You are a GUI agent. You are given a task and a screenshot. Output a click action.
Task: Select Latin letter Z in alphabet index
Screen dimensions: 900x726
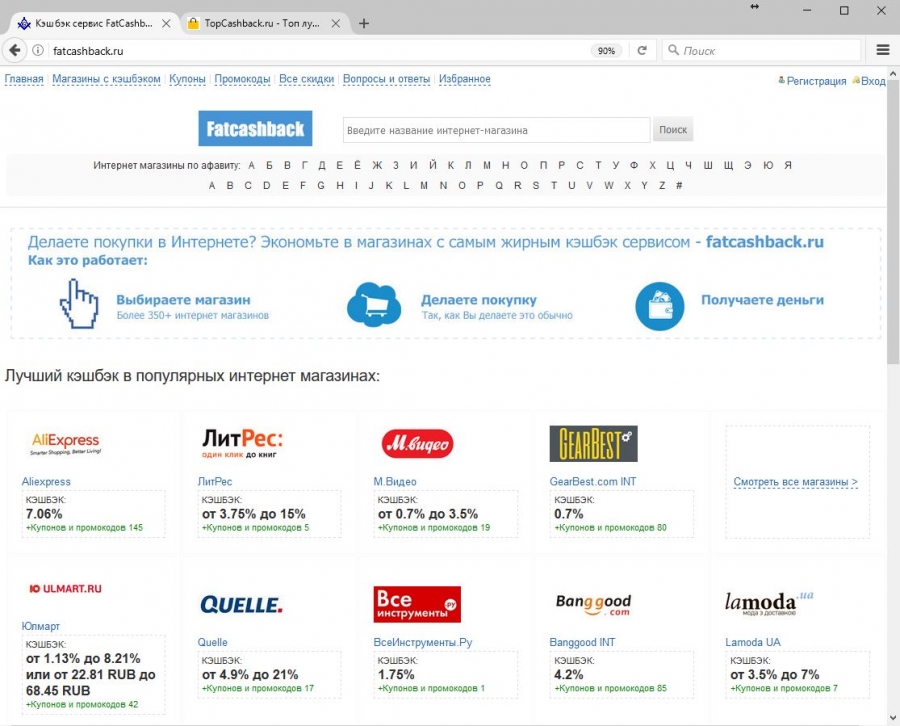662,185
